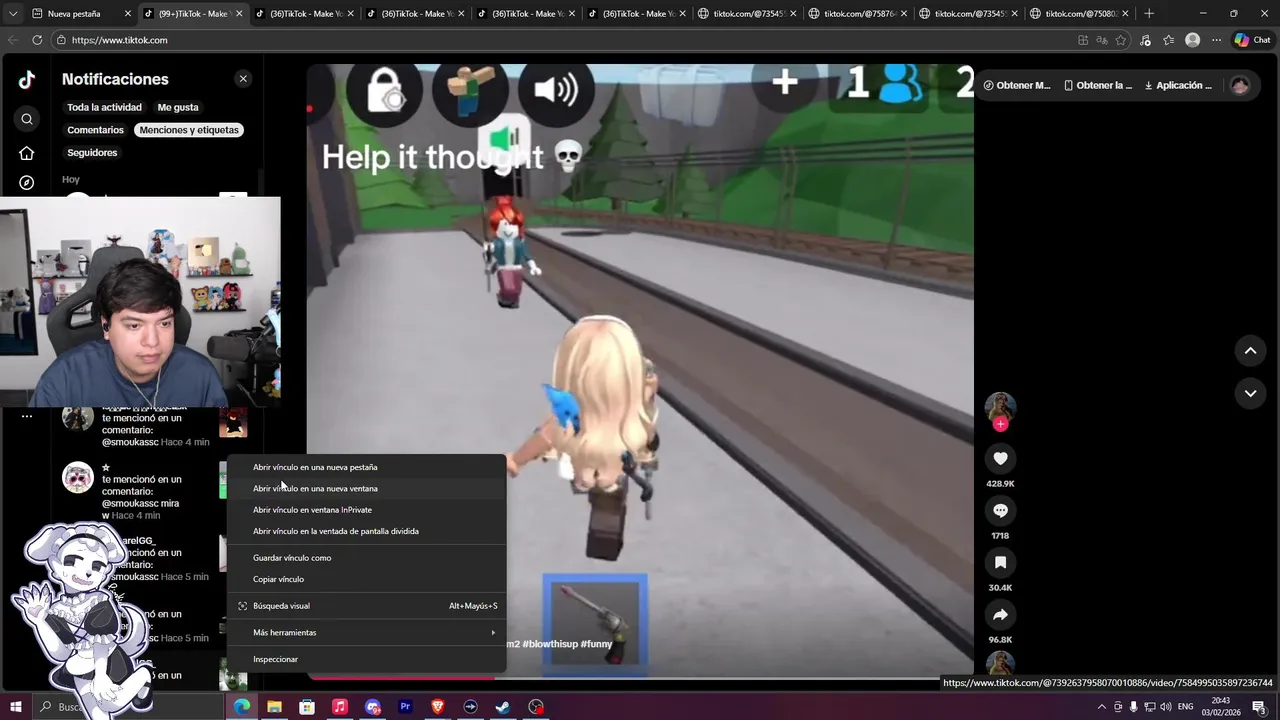Go to previous video with up chevron
The width and height of the screenshot is (1280, 720).
coord(1250,351)
